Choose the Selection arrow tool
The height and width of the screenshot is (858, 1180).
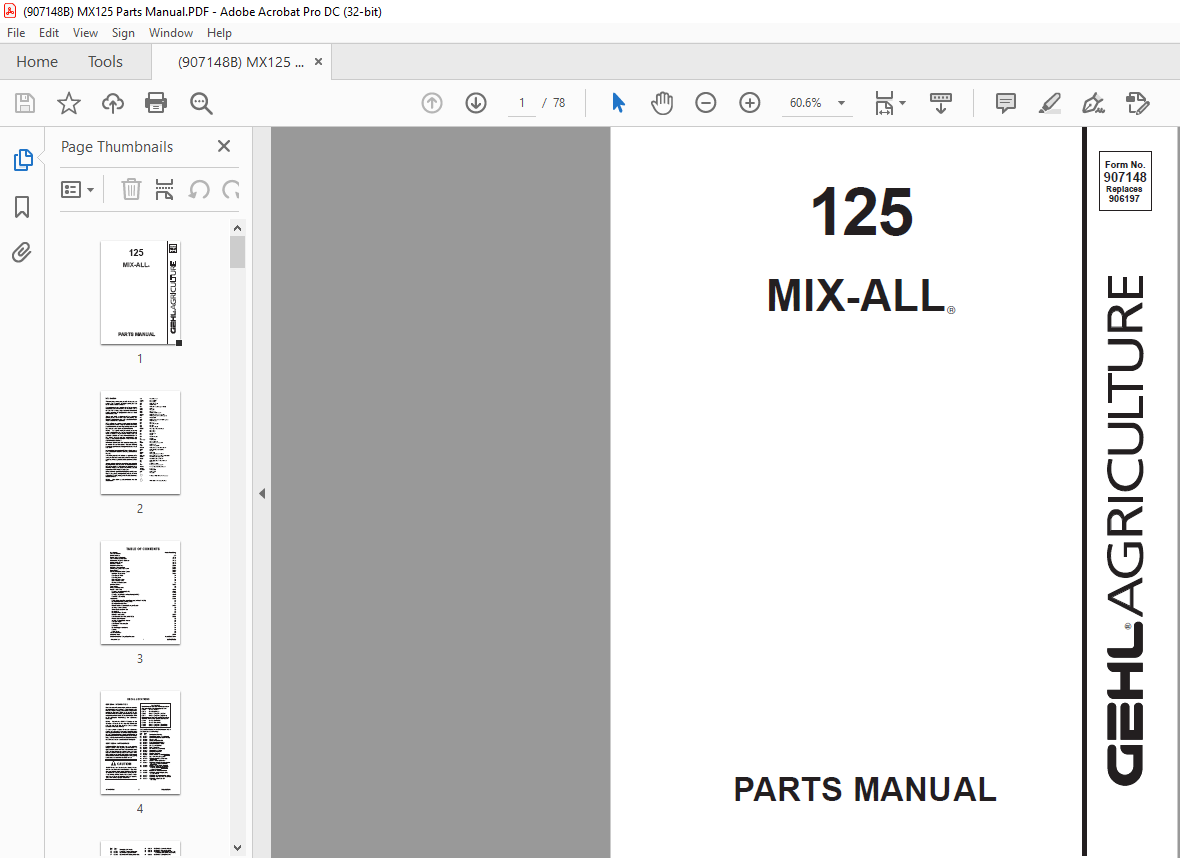pos(618,103)
